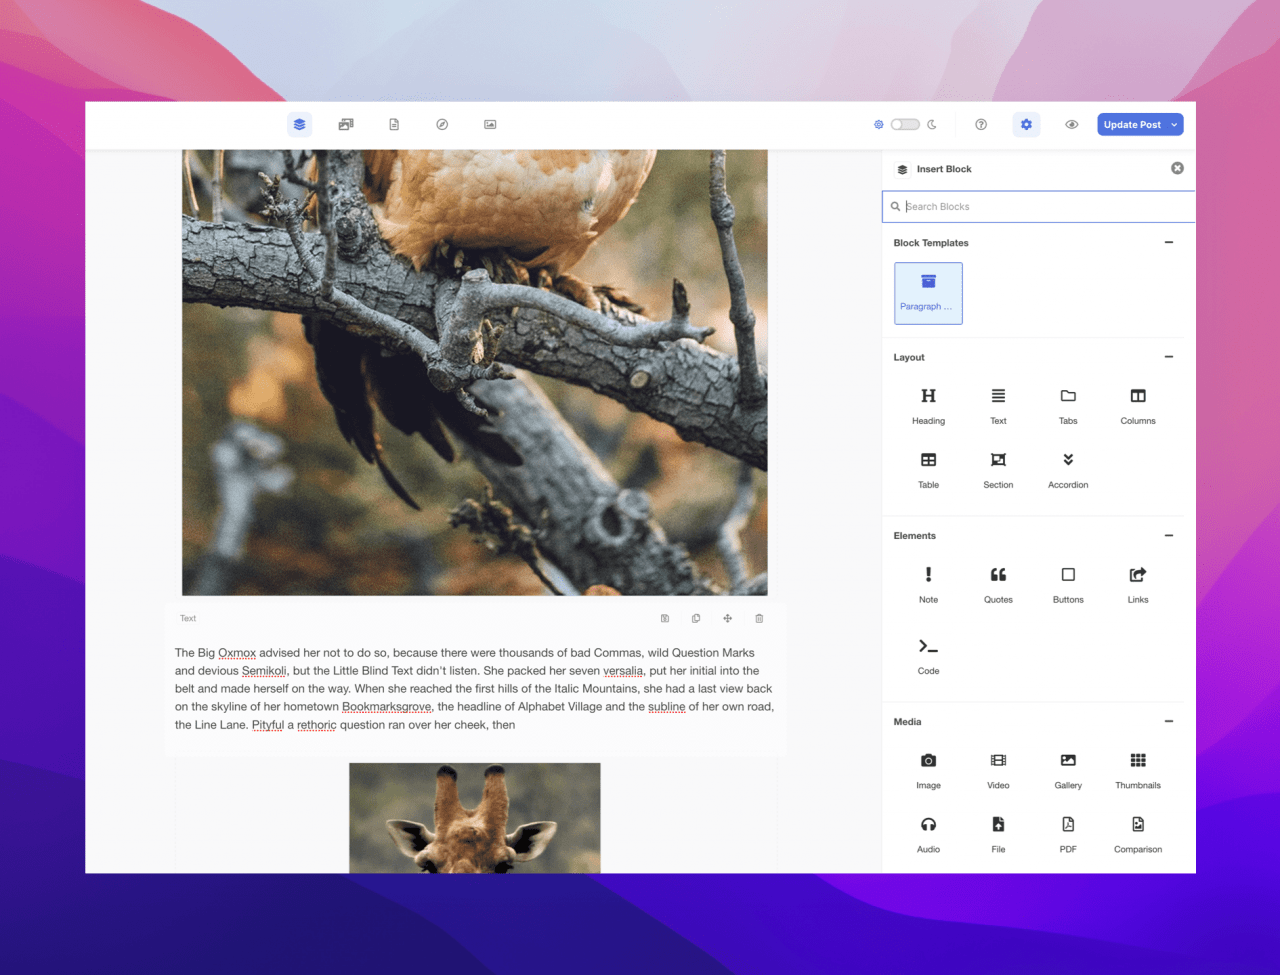Click the compass icon in top toolbar

pos(442,125)
